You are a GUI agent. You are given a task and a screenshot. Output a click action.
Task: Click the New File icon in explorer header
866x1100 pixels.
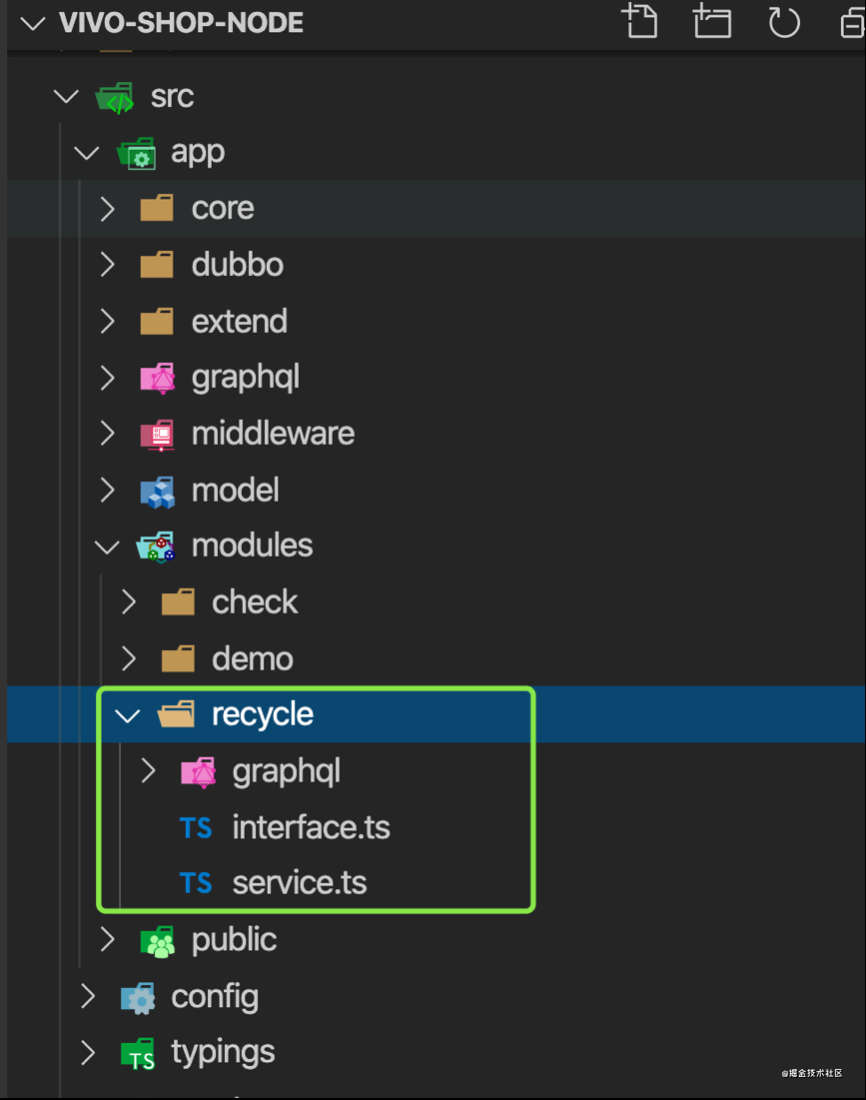click(x=639, y=20)
